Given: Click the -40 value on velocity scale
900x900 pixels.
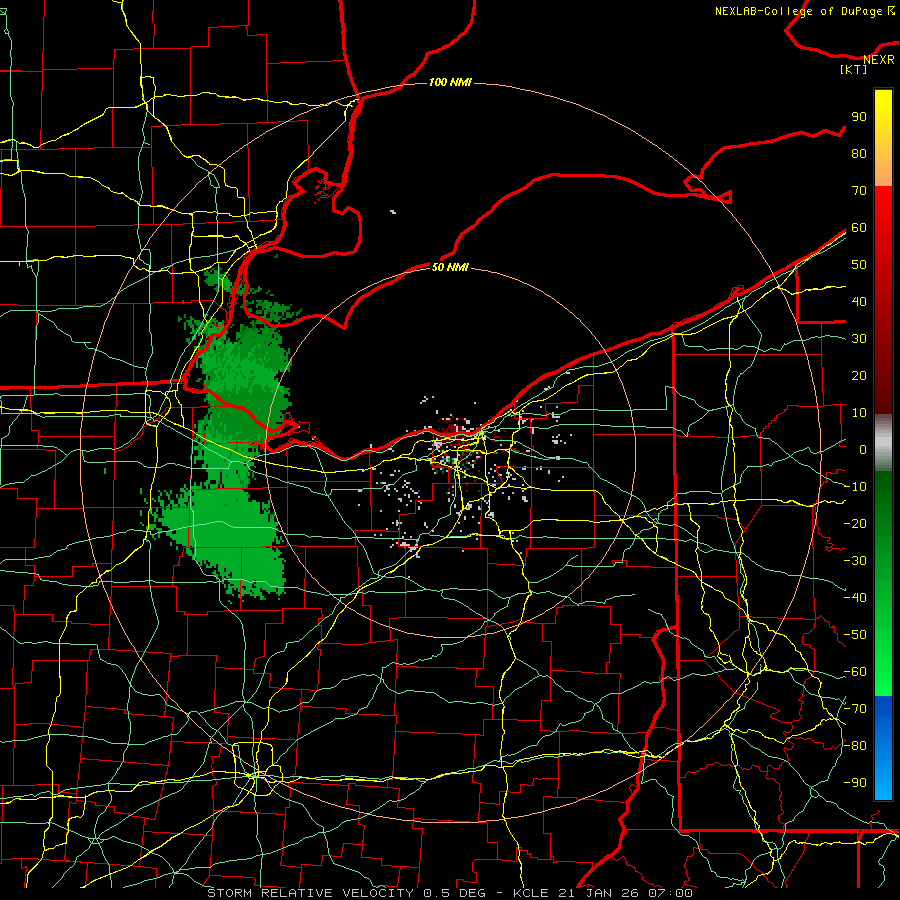Looking at the screenshot, I should pyautogui.click(x=855, y=598).
